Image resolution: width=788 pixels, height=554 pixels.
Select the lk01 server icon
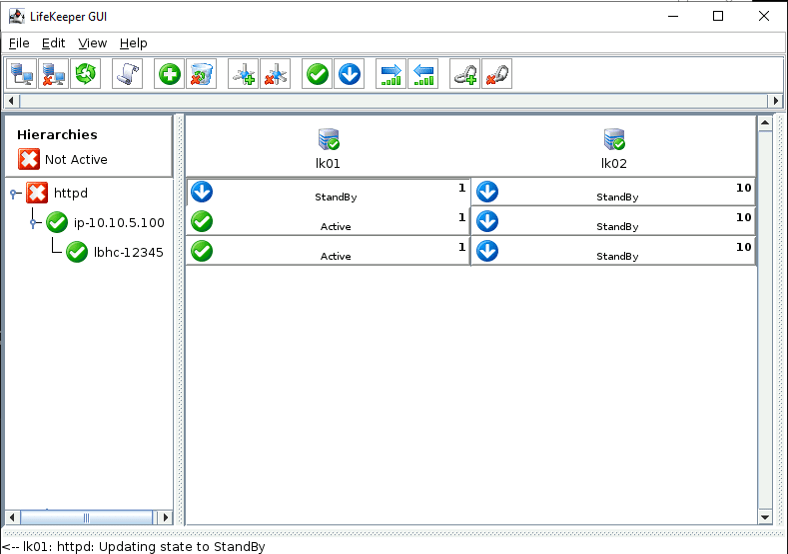(329, 139)
